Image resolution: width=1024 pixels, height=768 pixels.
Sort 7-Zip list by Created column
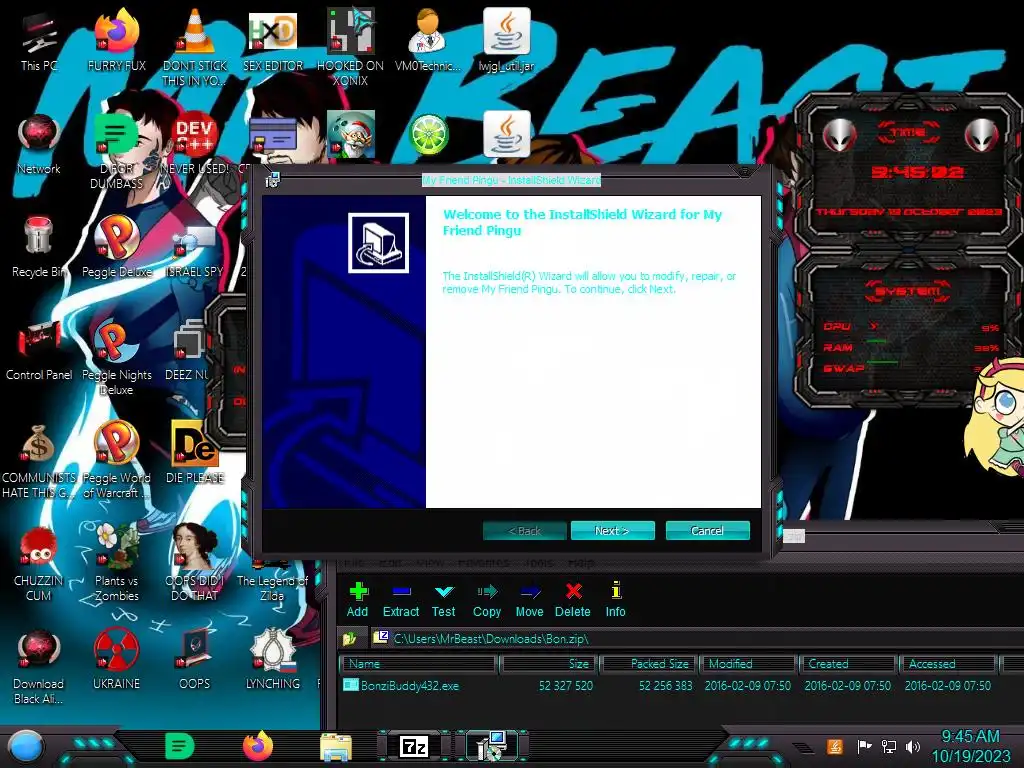click(x=848, y=664)
